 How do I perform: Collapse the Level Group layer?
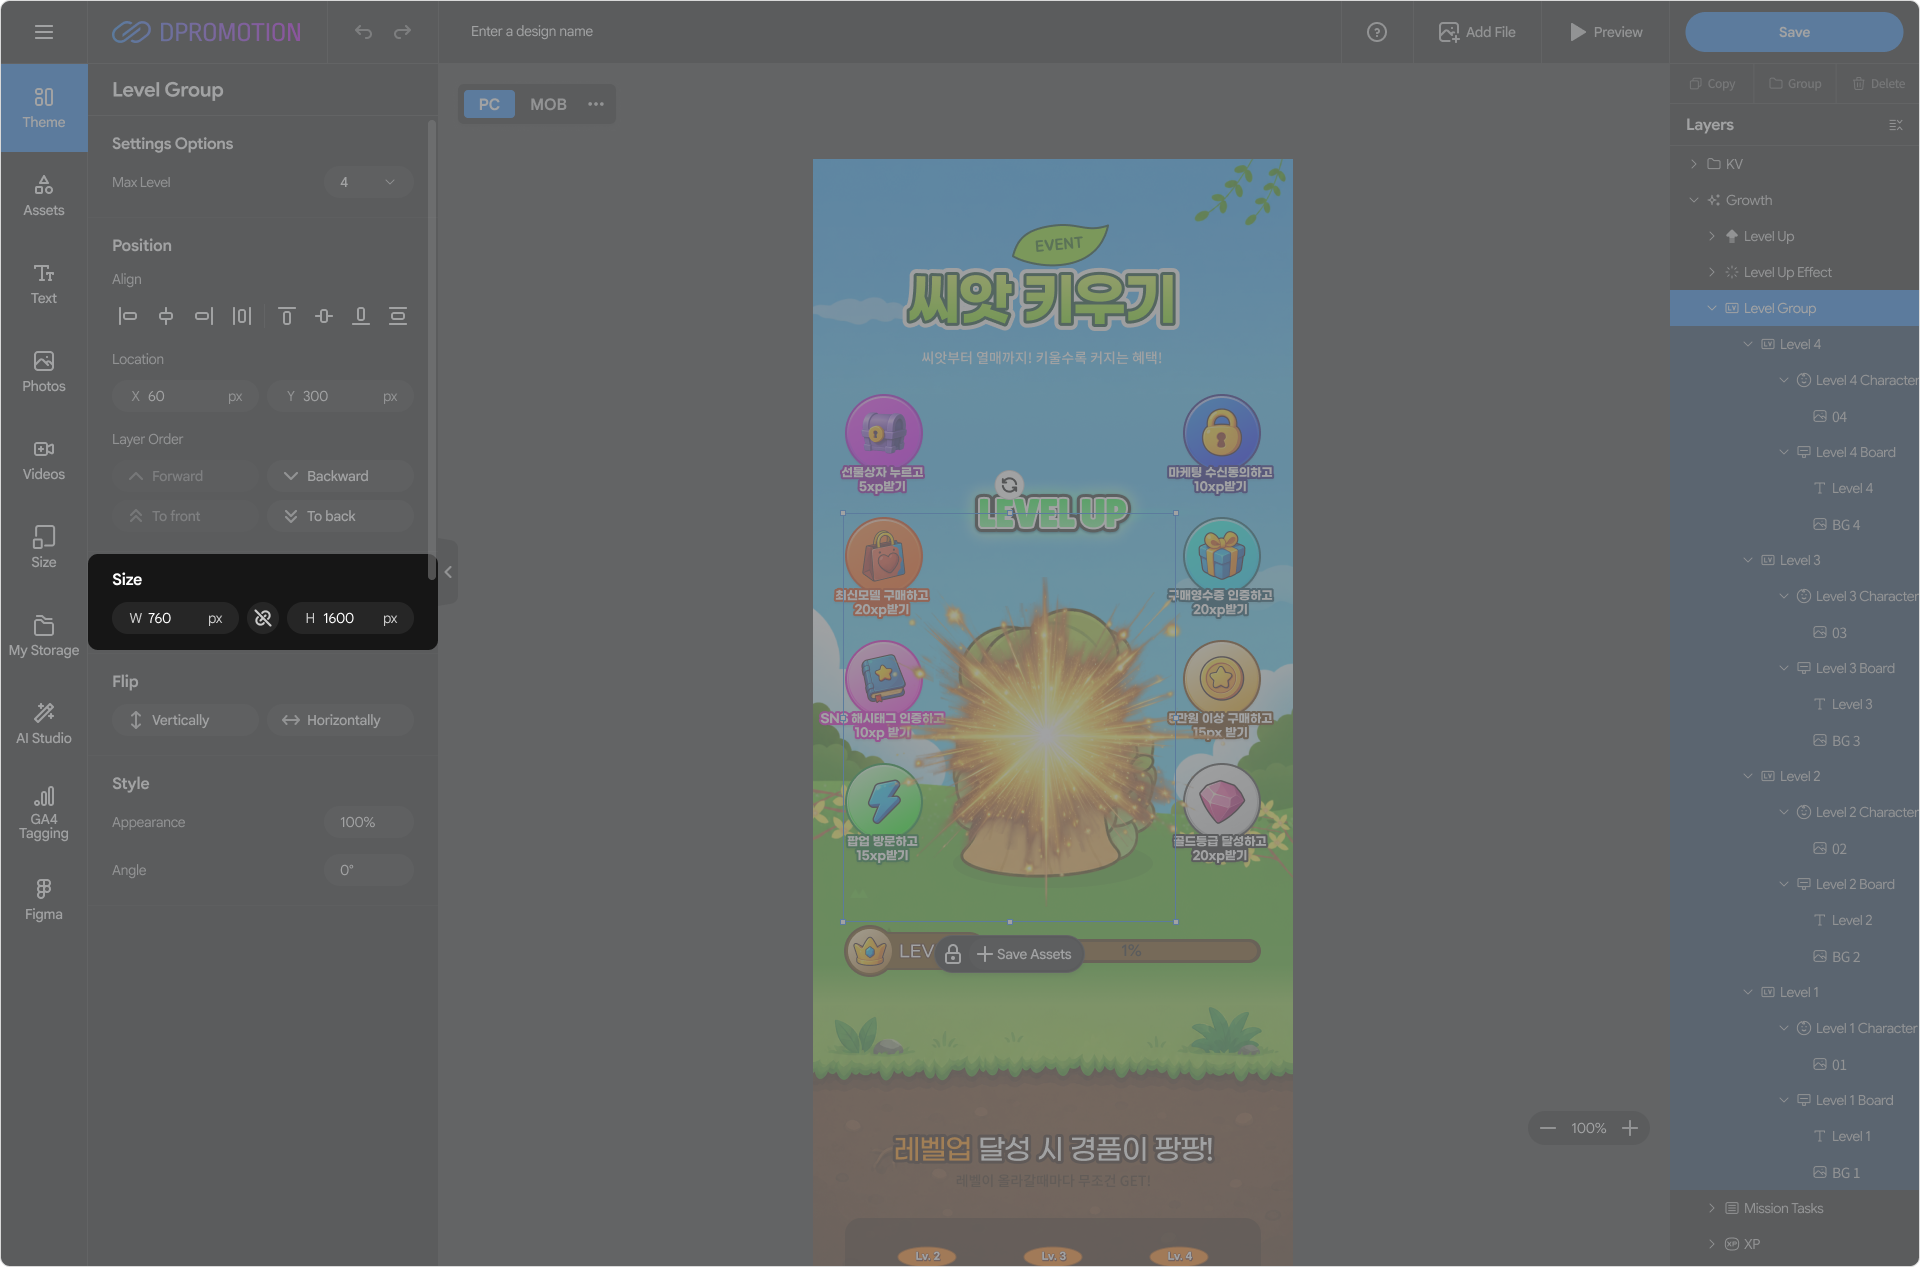coord(1712,308)
